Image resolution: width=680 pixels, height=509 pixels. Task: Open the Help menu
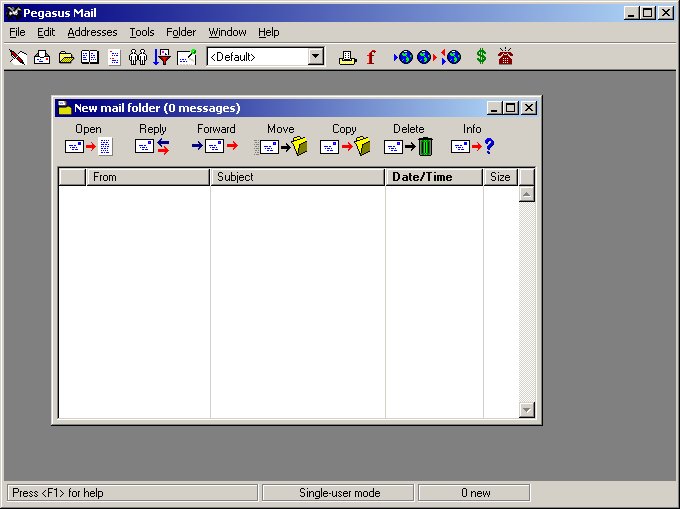[269, 33]
